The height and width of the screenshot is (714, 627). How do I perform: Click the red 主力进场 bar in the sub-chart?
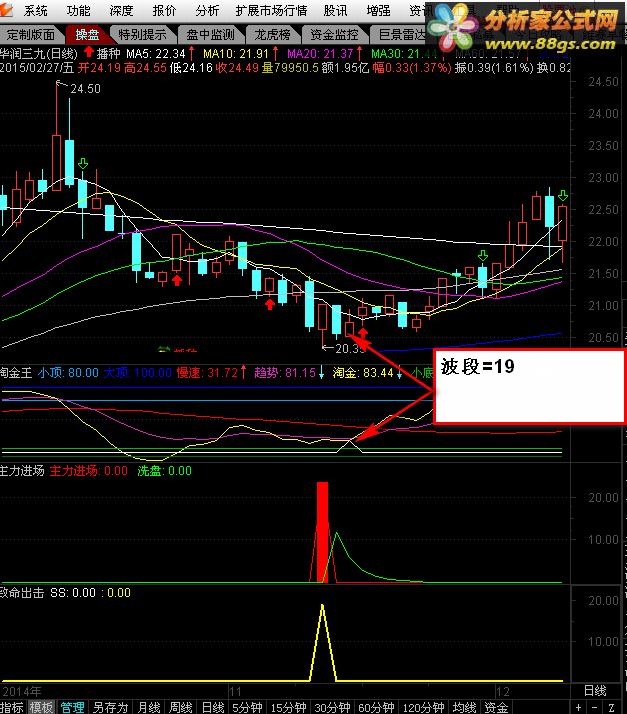(322, 532)
